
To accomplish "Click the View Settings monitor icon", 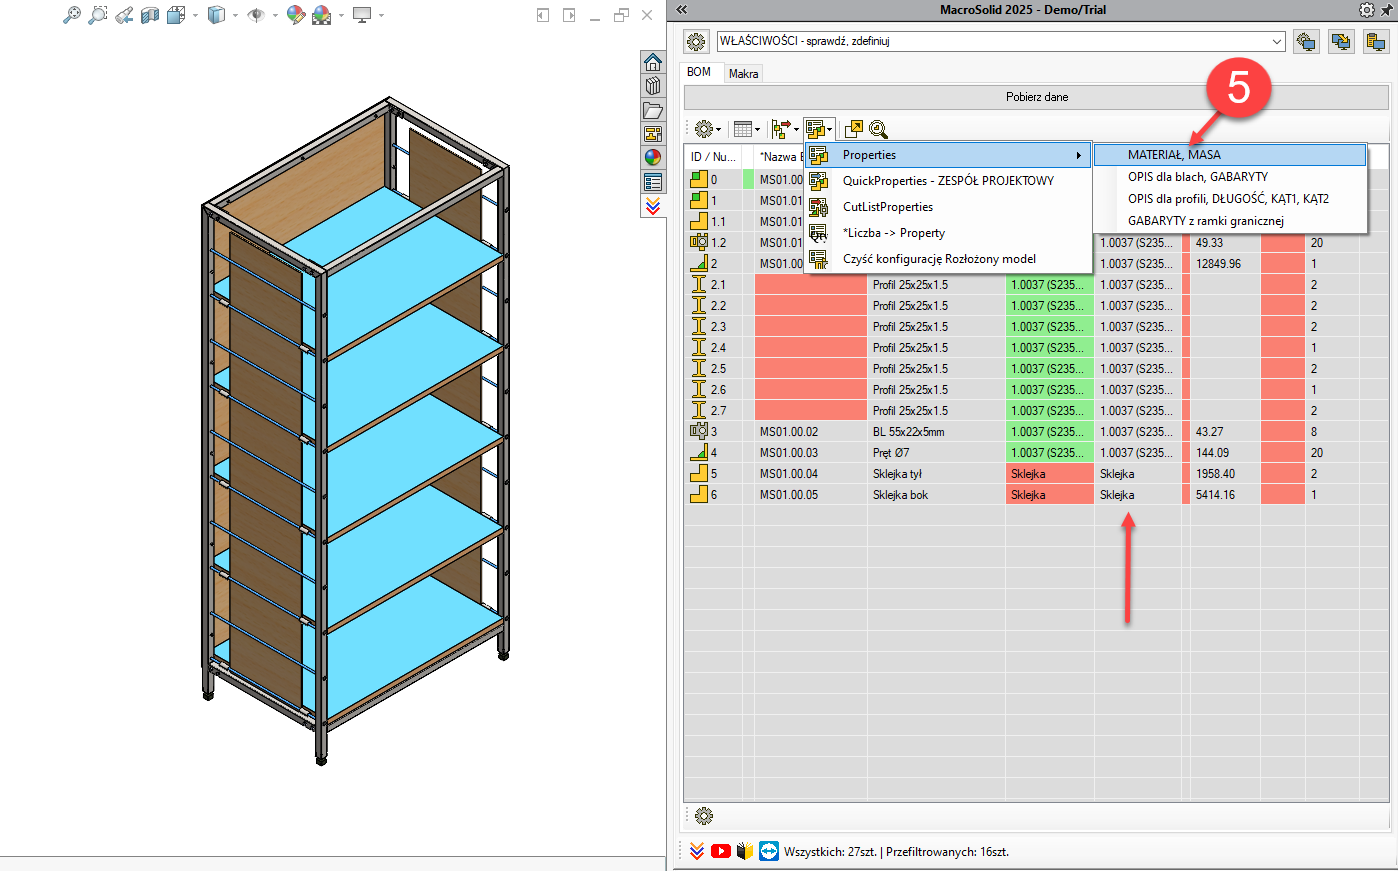I will click(x=362, y=15).
